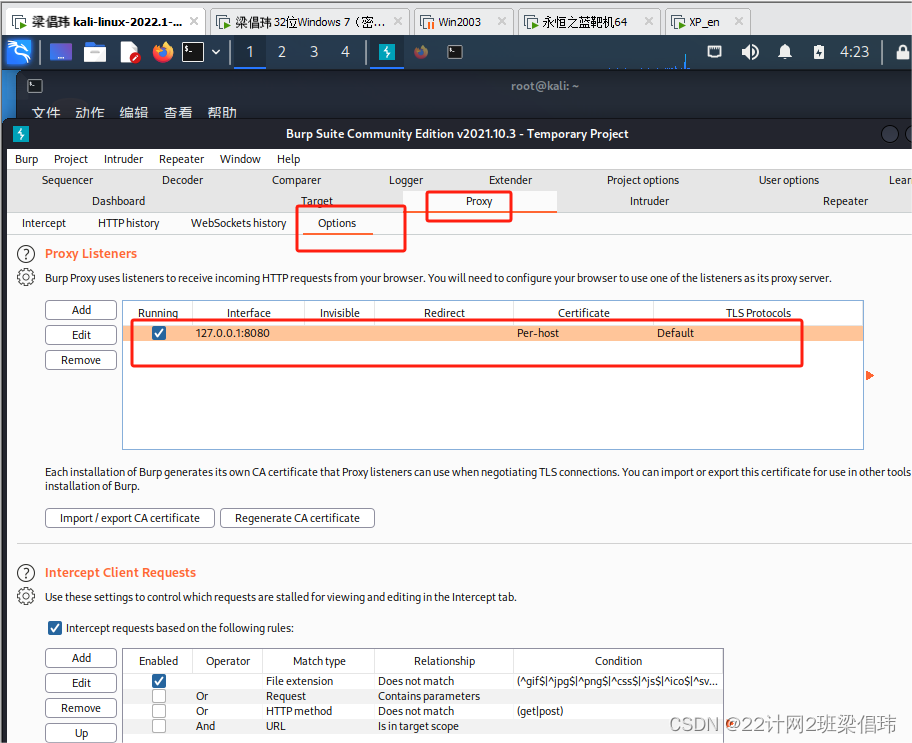This screenshot has width=912, height=743.
Task: Open the Burp menu
Action: coord(27,159)
